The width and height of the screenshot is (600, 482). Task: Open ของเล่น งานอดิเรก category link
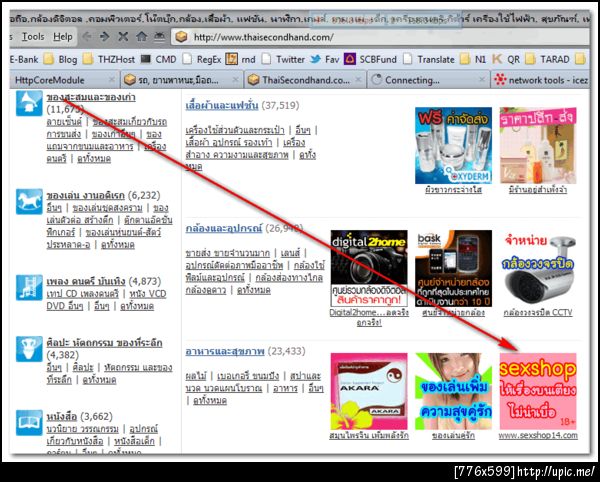point(86,195)
